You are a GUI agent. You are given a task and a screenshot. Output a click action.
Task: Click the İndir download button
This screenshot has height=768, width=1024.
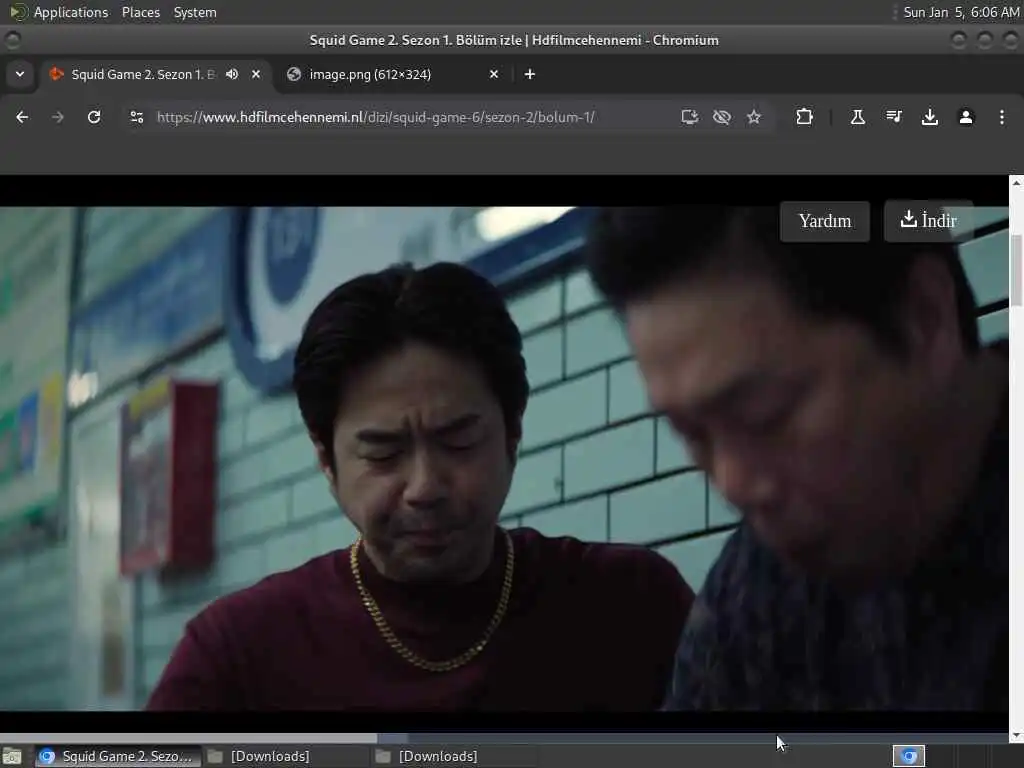pyautogui.click(x=929, y=221)
